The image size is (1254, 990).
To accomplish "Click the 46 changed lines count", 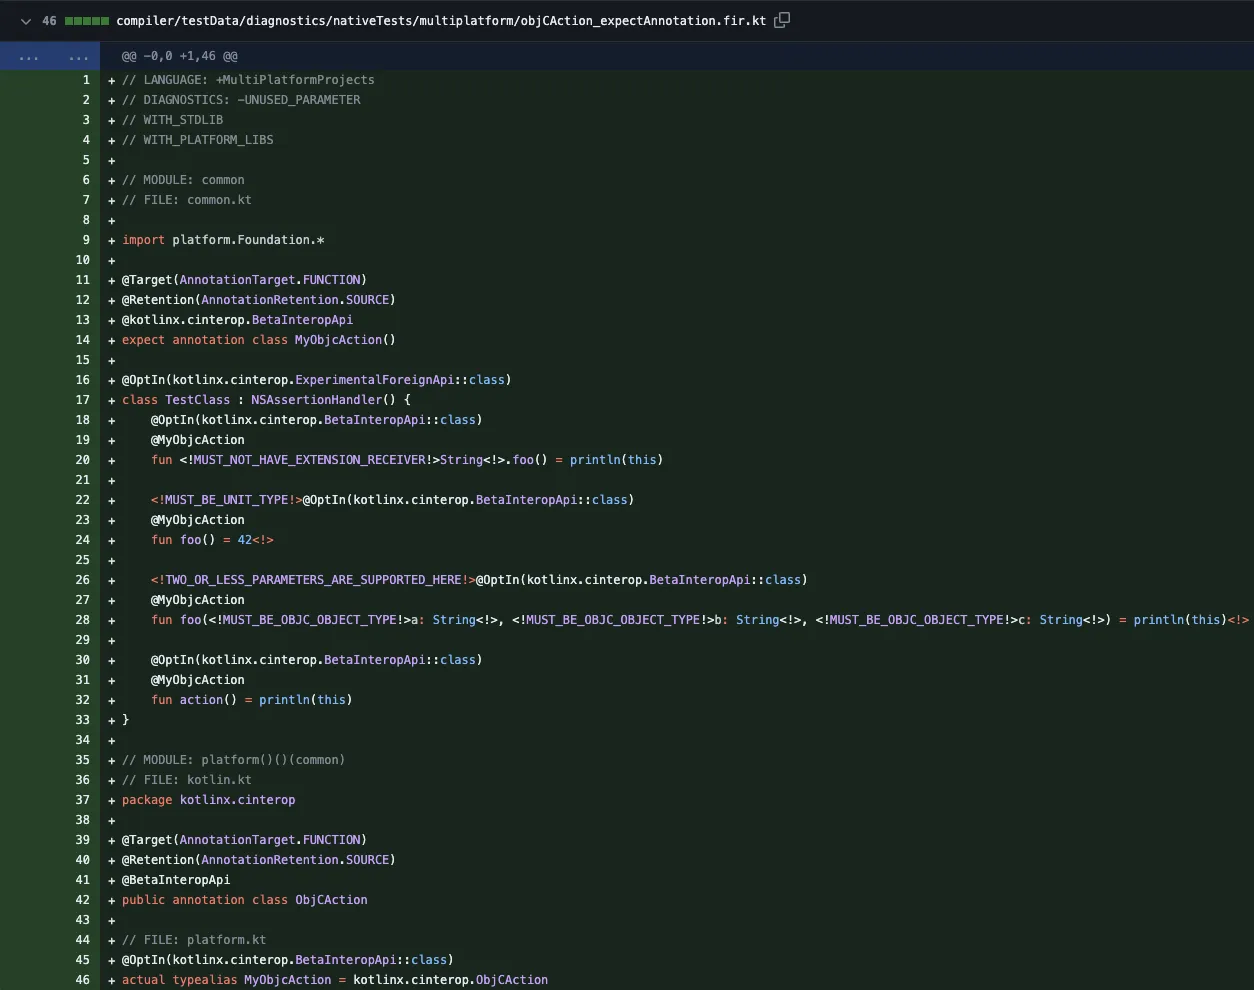I will point(49,21).
